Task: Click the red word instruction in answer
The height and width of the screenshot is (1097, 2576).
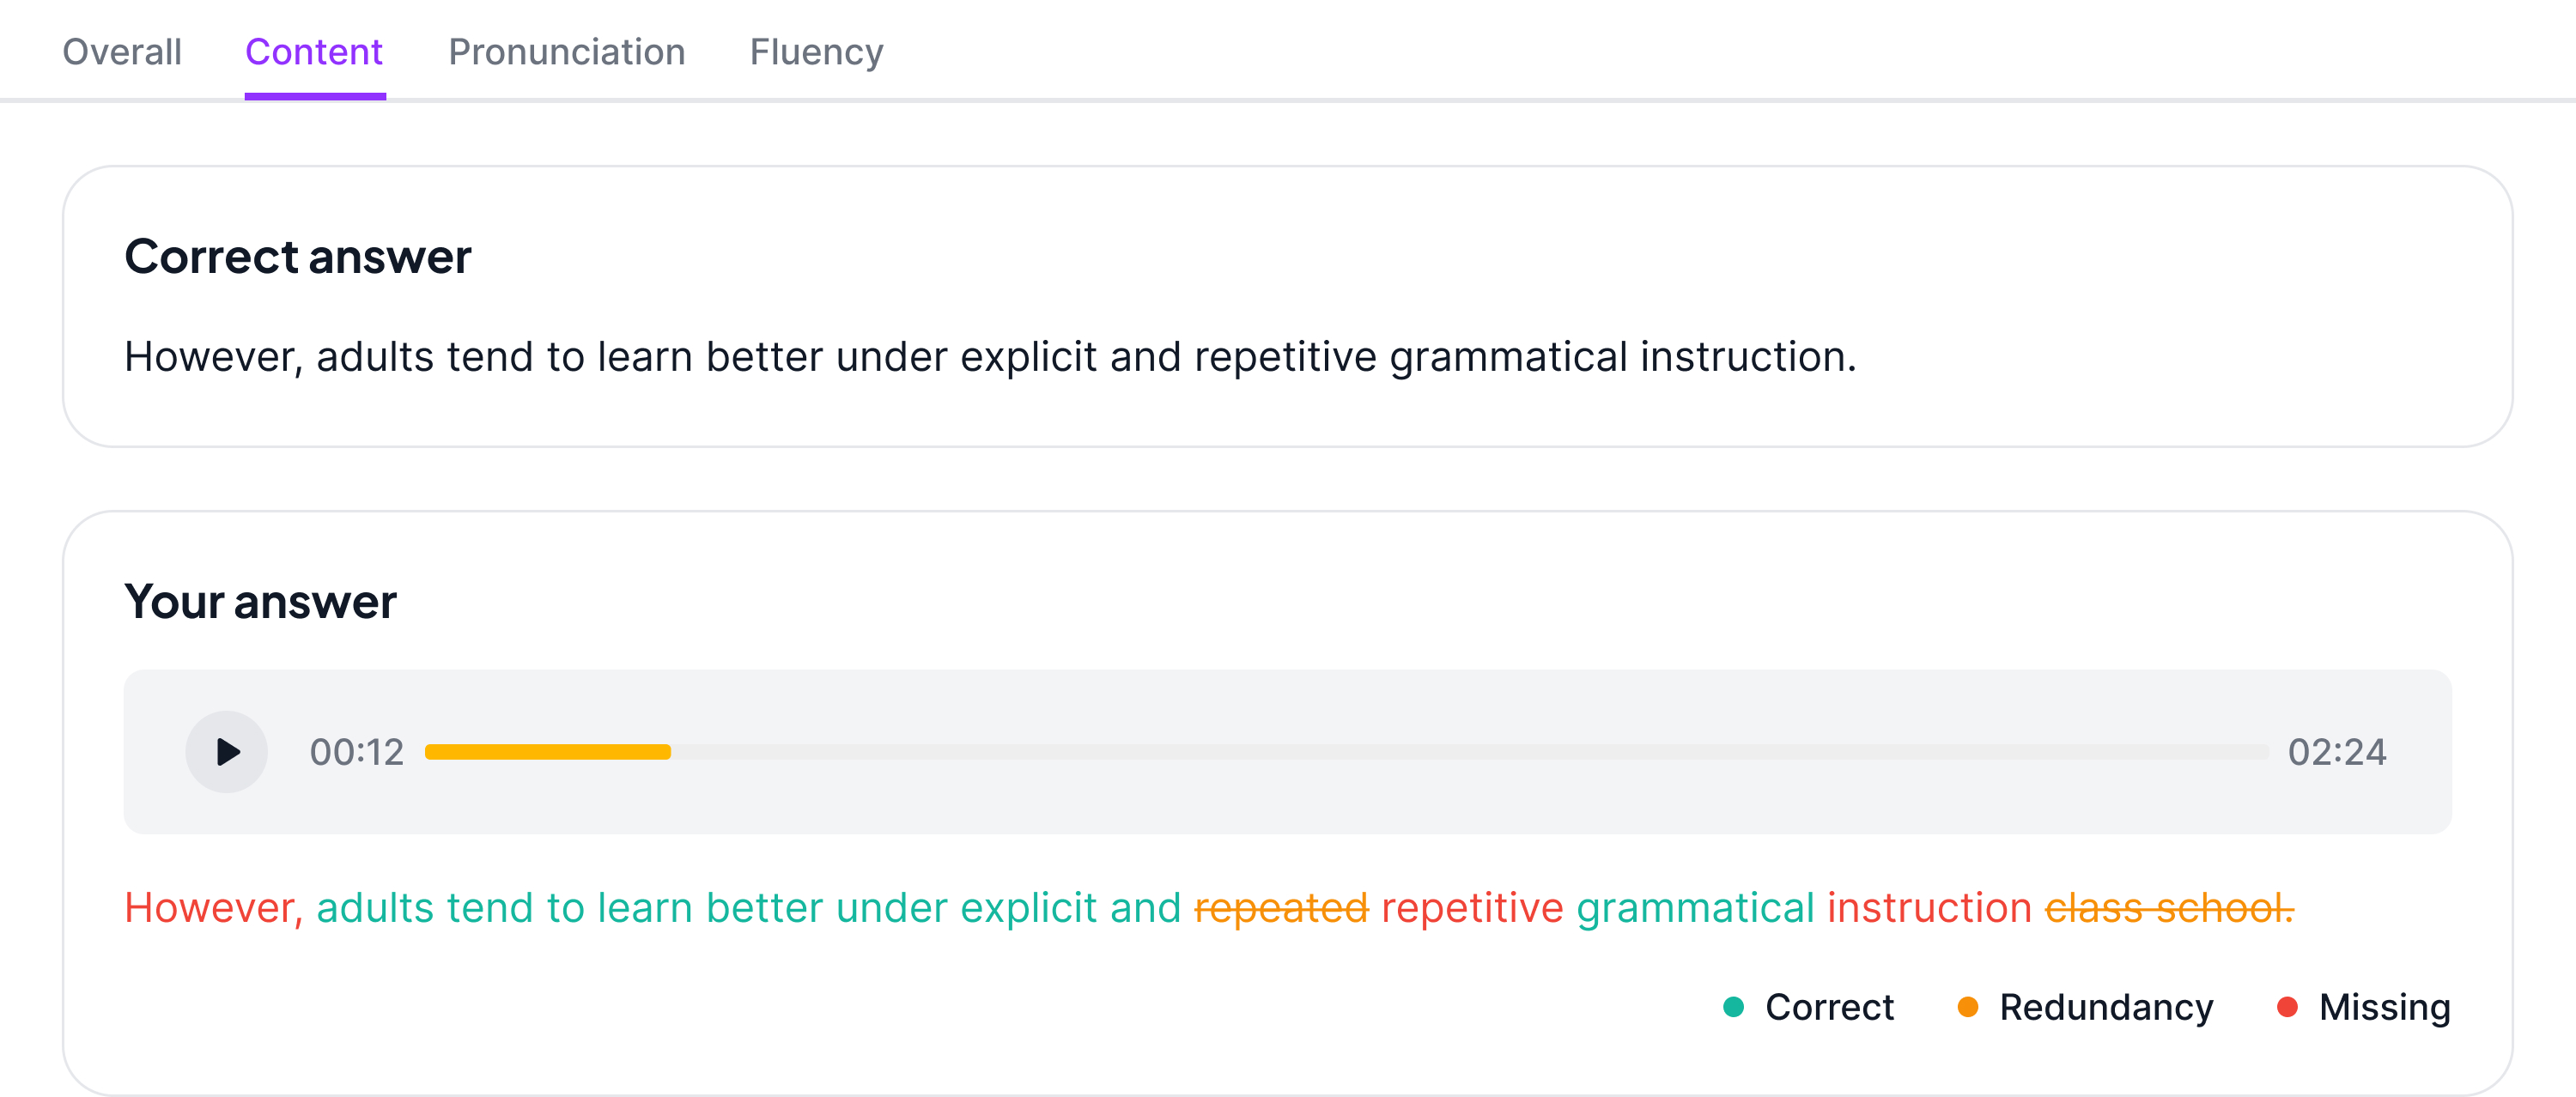Action: pos(1930,909)
